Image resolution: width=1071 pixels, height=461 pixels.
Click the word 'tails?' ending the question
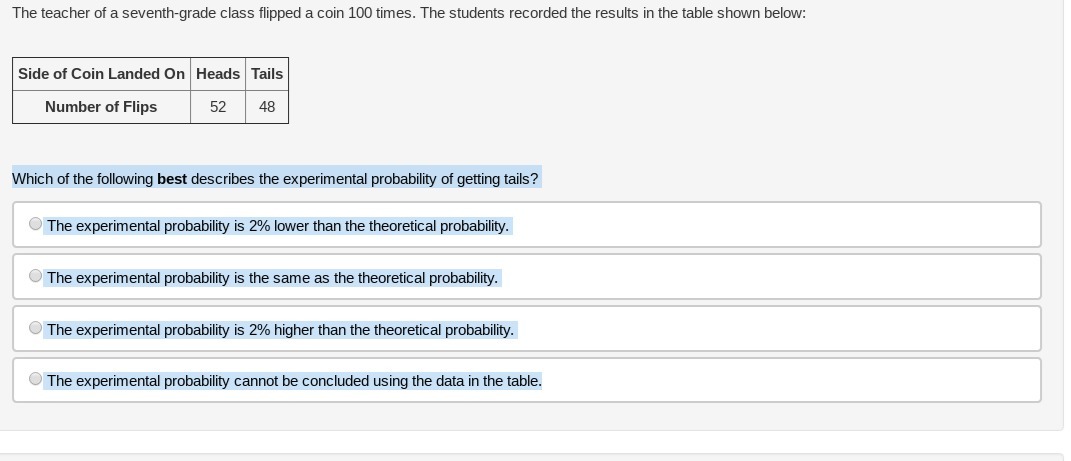[x=521, y=179]
